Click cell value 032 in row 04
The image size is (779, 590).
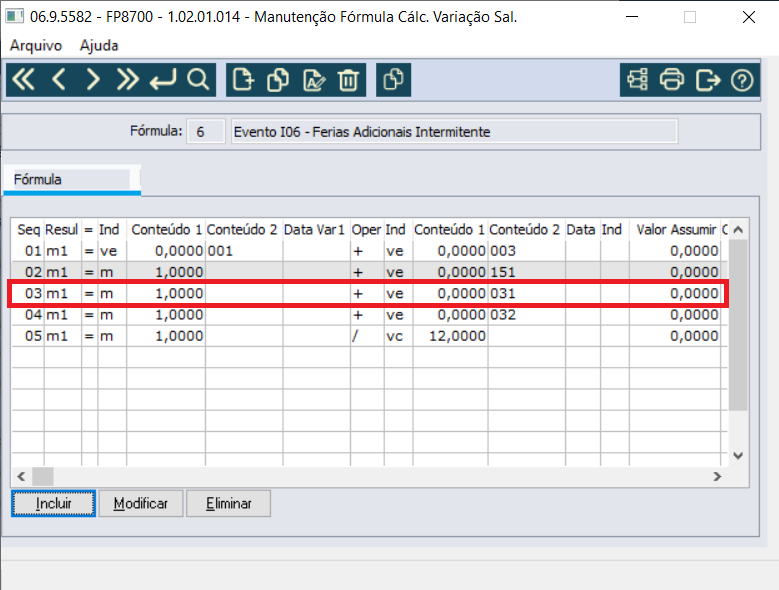(x=503, y=315)
